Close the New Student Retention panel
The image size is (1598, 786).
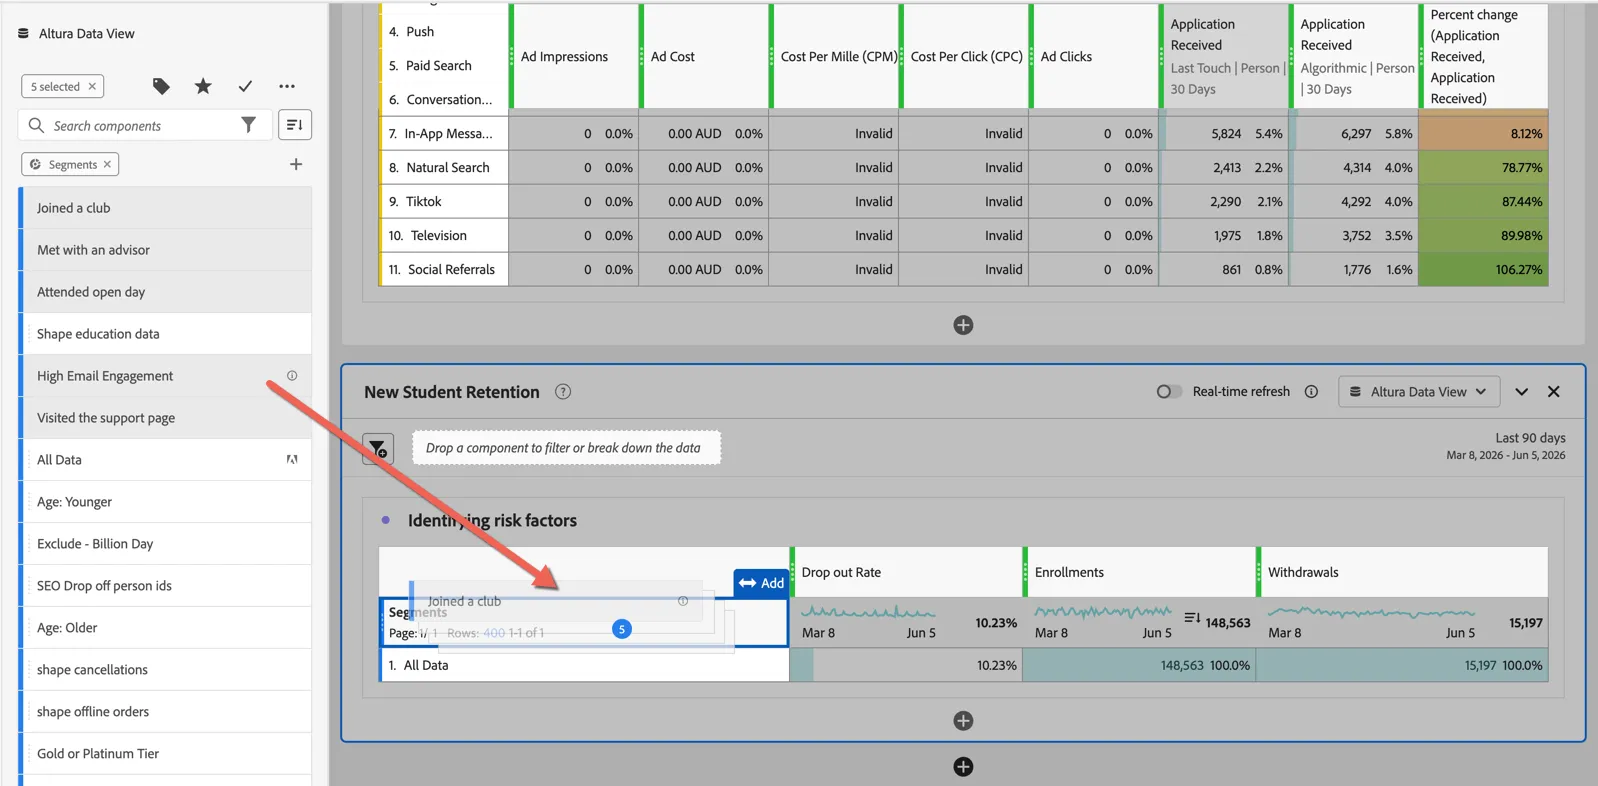coord(1554,392)
